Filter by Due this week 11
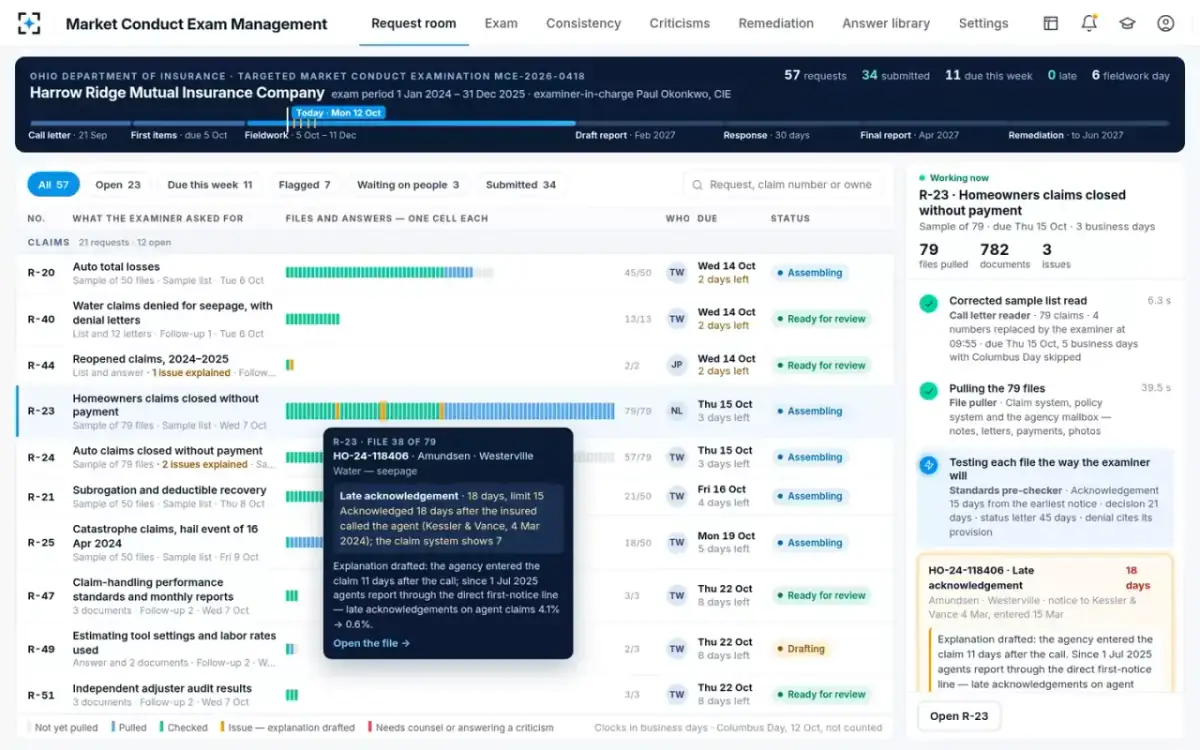This screenshot has height=750, width=1200. [x=210, y=184]
